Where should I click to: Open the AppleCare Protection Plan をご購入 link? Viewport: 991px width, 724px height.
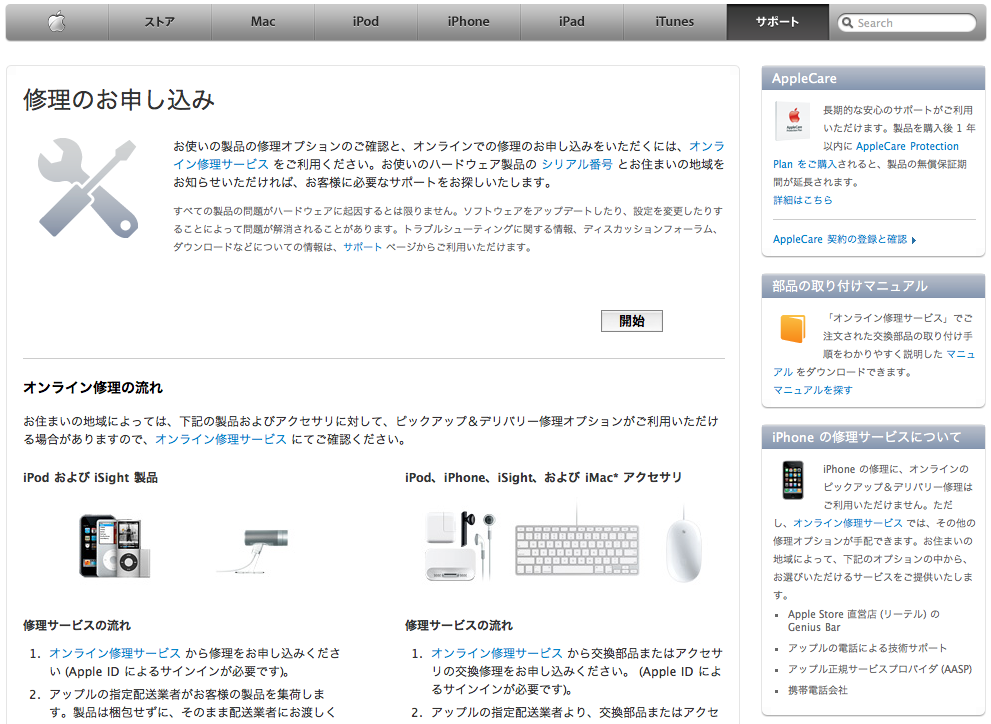point(805,164)
